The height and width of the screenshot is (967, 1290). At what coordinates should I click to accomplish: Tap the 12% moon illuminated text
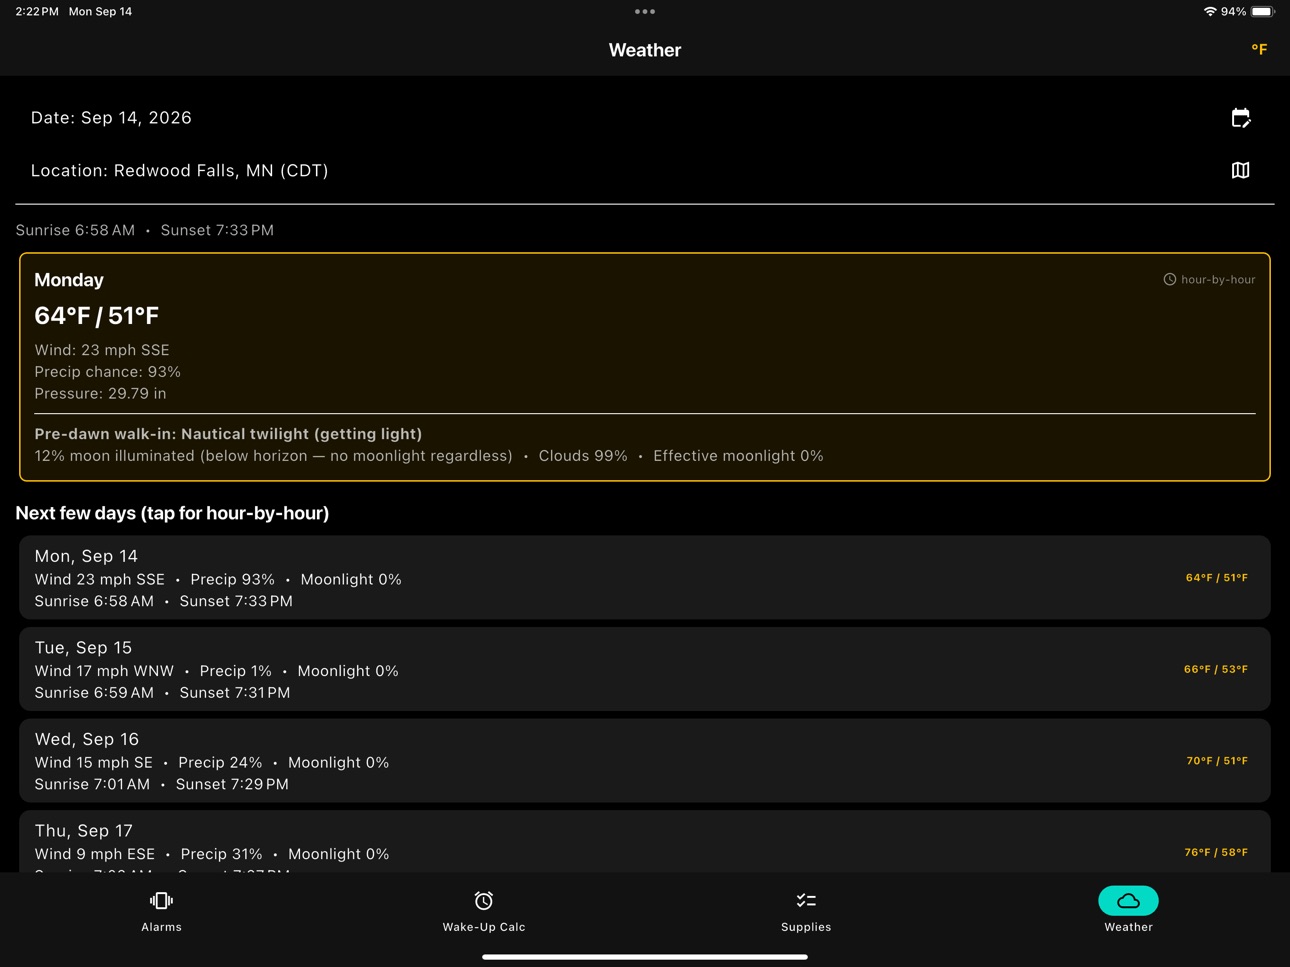pyautogui.click(x=273, y=456)
